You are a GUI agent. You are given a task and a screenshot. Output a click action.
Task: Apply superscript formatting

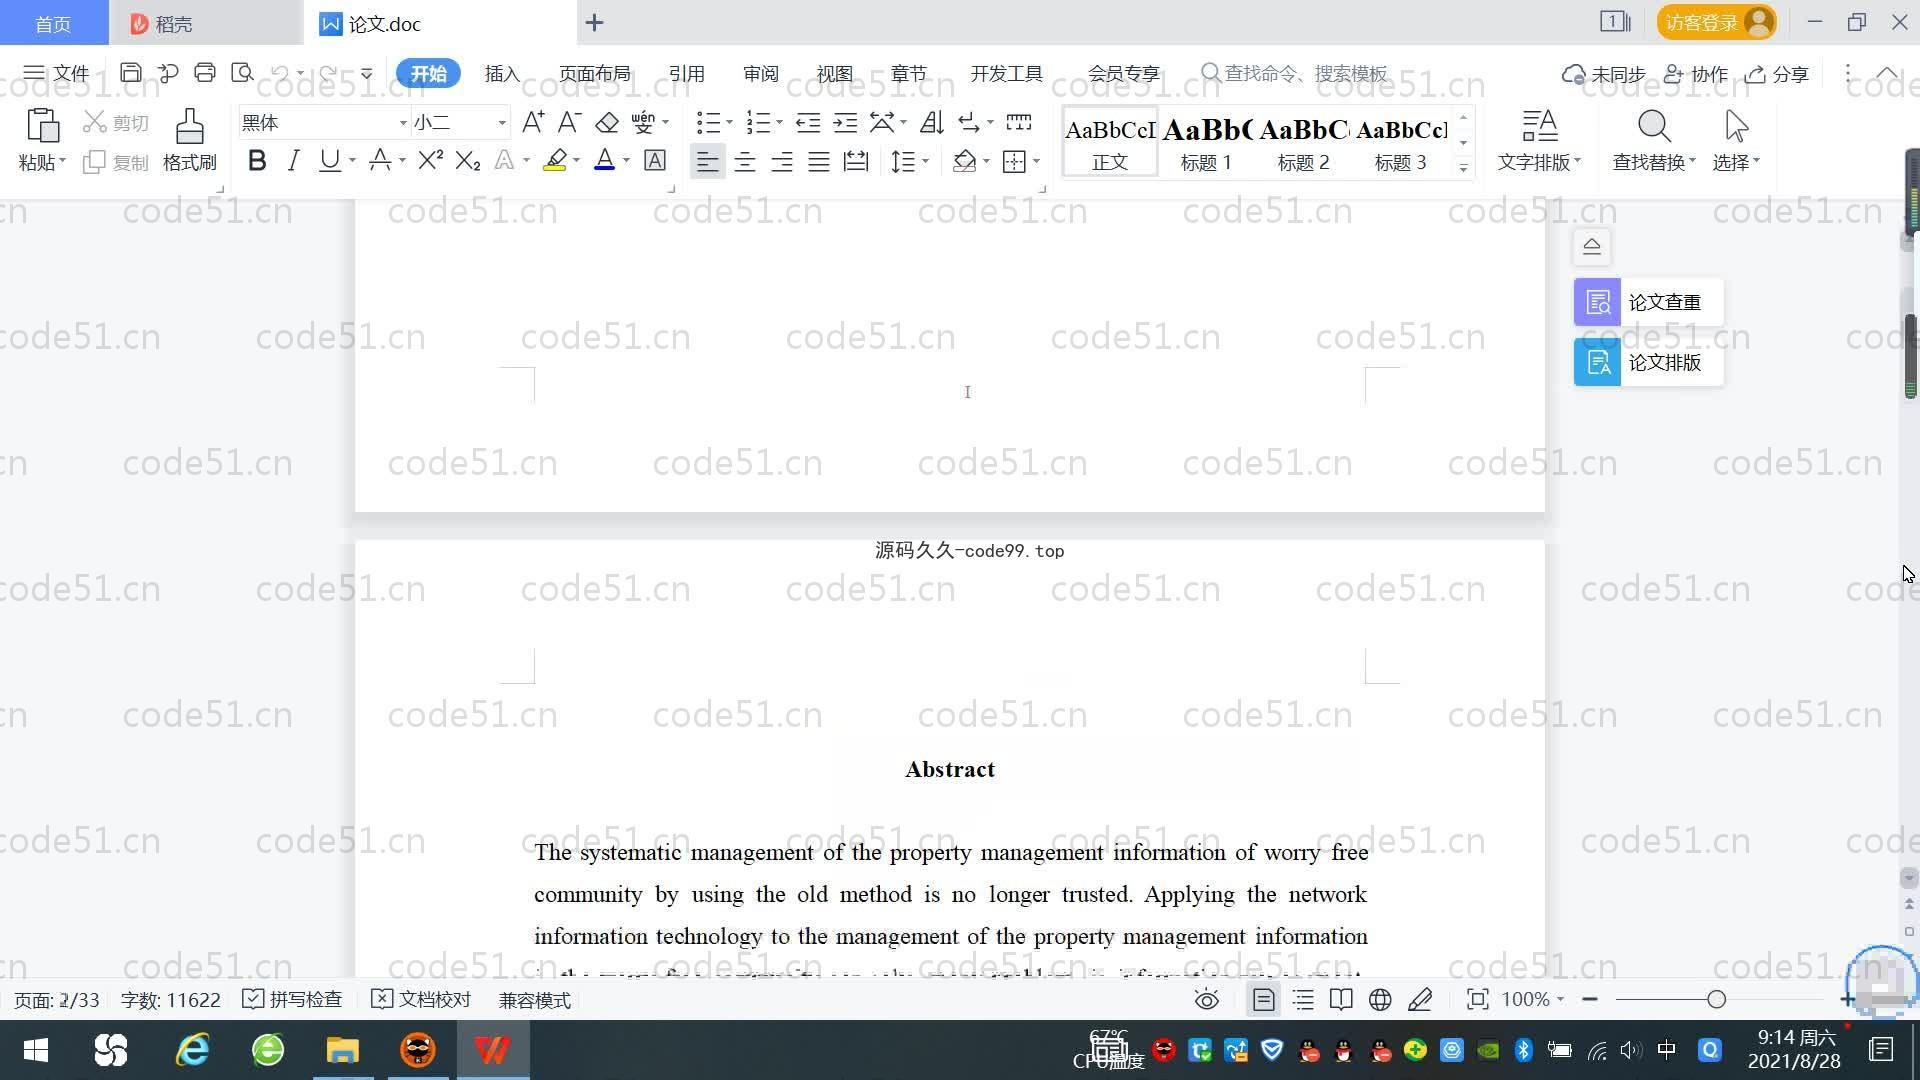pos(431,160)
